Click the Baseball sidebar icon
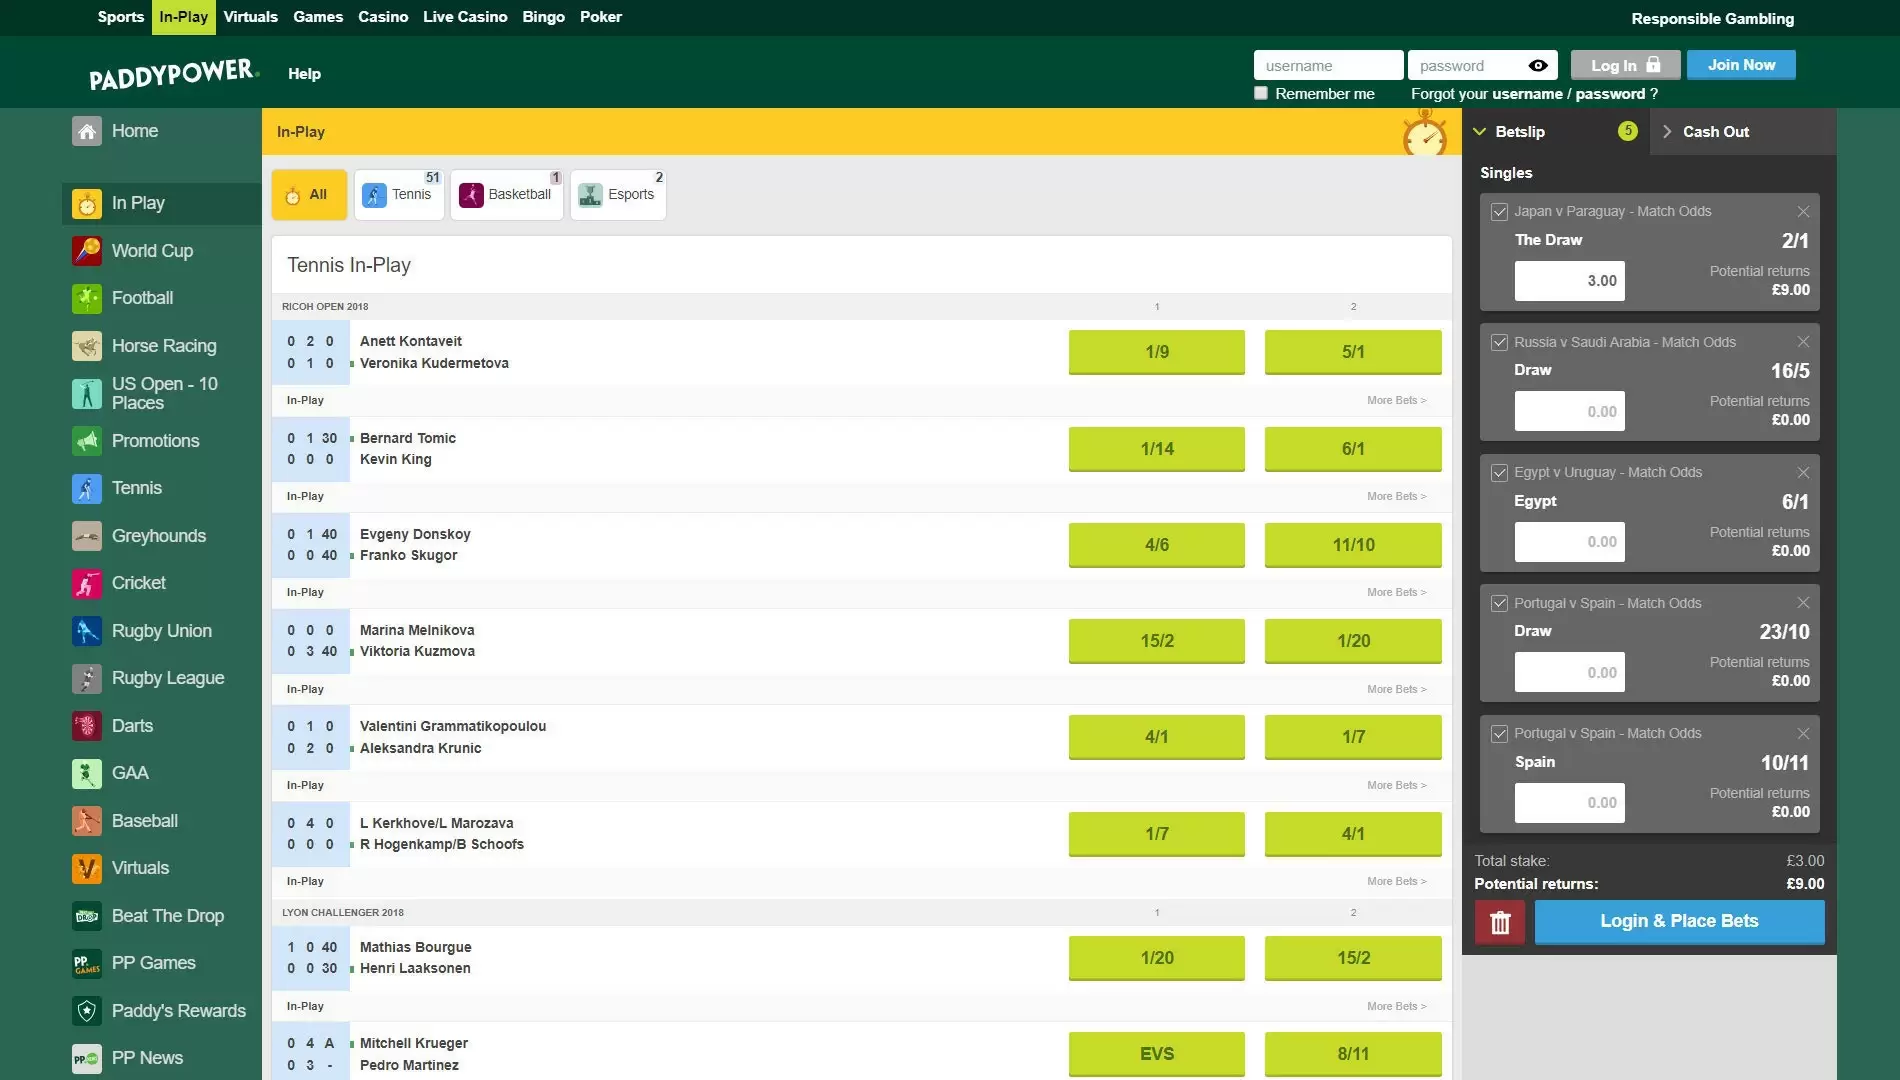This screenshot has height=1080, width=1900. click(x=87, y=821)
